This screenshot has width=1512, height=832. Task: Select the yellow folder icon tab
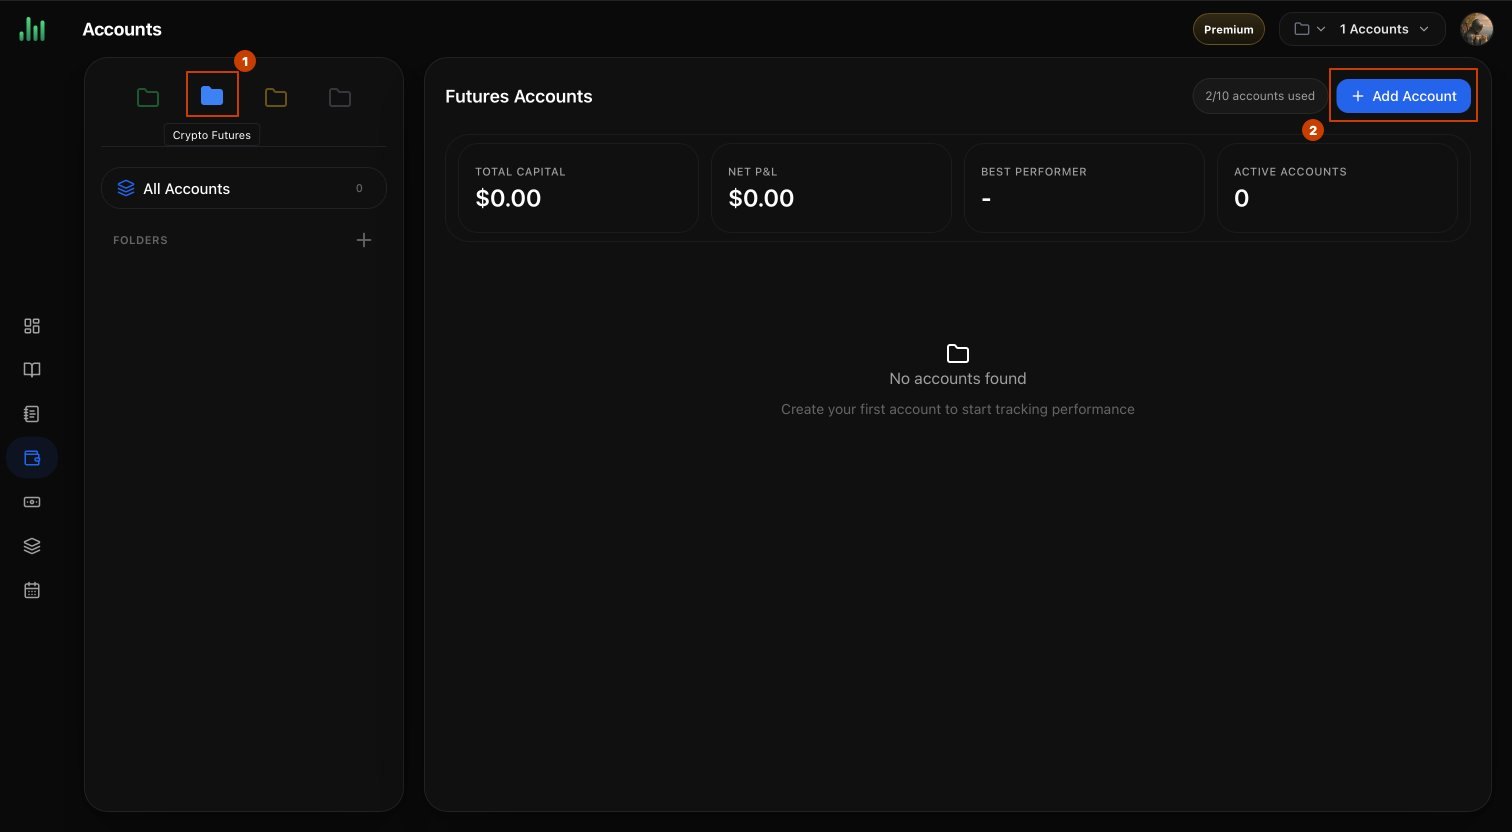click(276, 97)
